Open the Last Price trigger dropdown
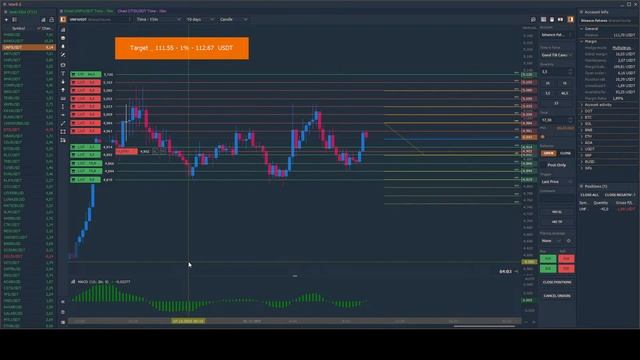 [x=557, y=182]
